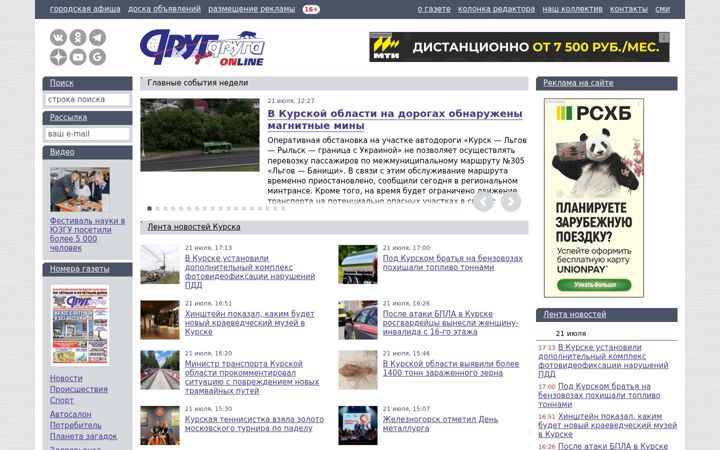The width and height of the screenshot is (720, 450).
Task: Open article about братья на бензовозах
Action: (453, 263)
